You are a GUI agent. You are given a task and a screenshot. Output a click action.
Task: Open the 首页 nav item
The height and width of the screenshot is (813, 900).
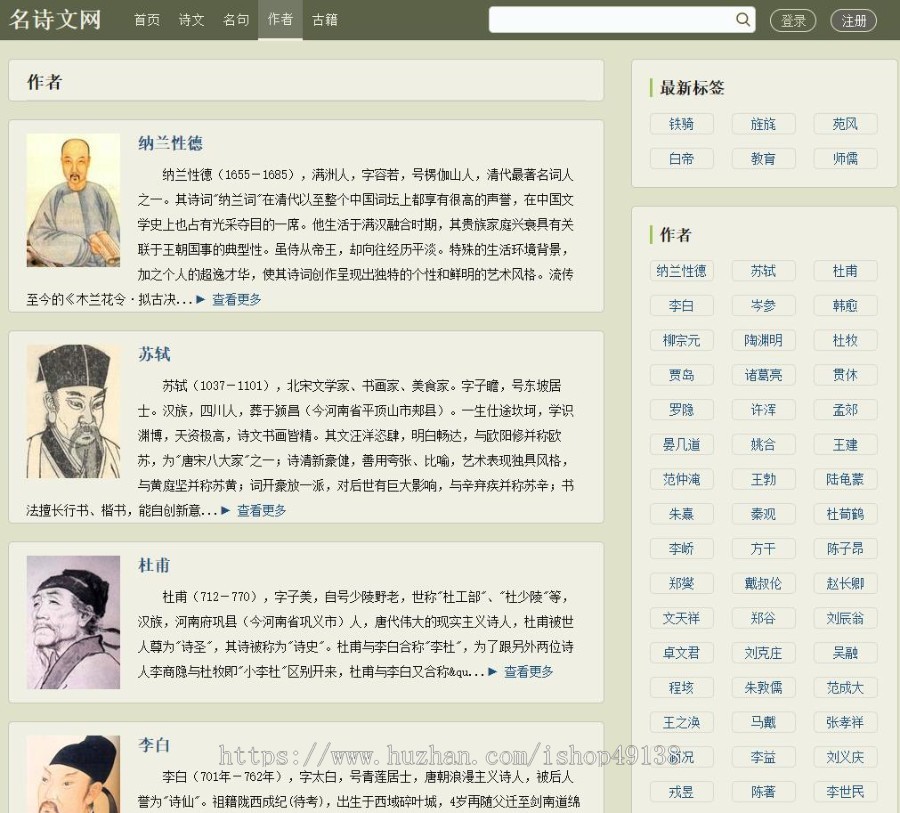147,20
